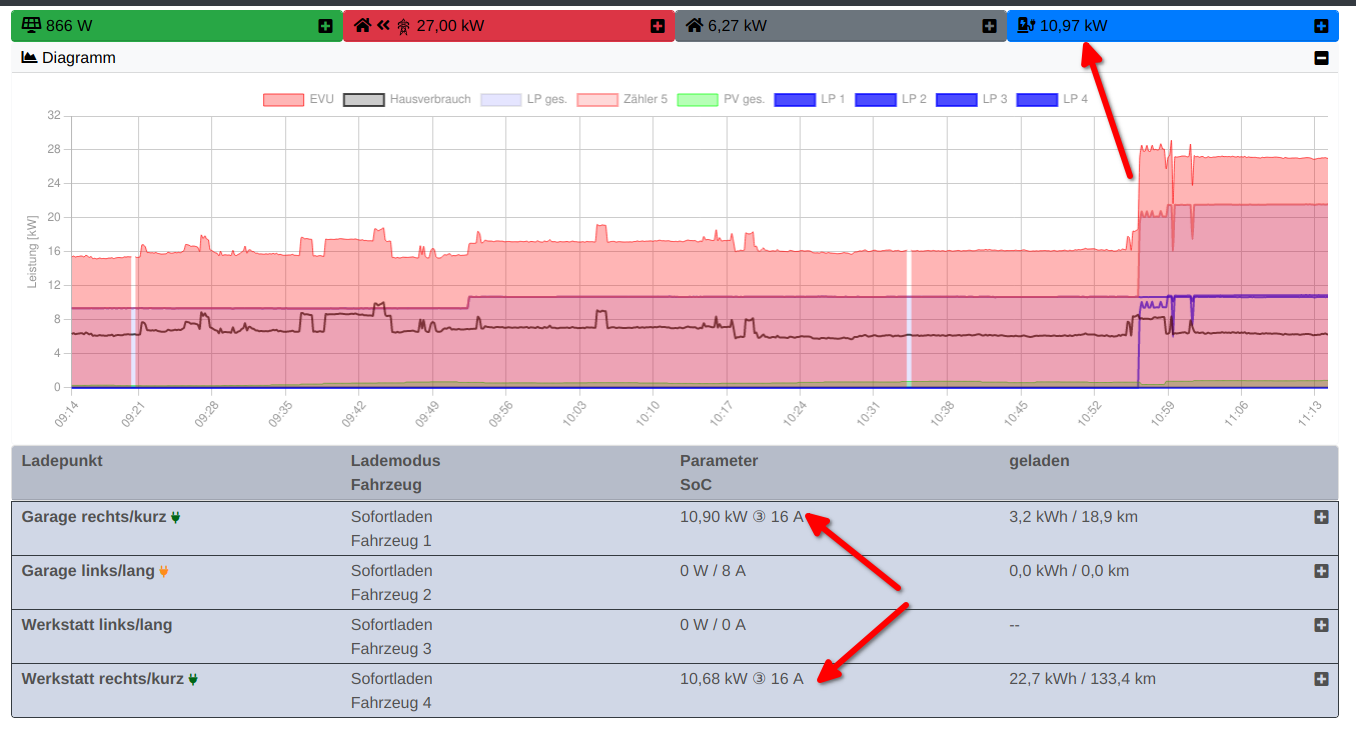
Task: Click the 6,27 kW house value
Action: tap(737, 26)
